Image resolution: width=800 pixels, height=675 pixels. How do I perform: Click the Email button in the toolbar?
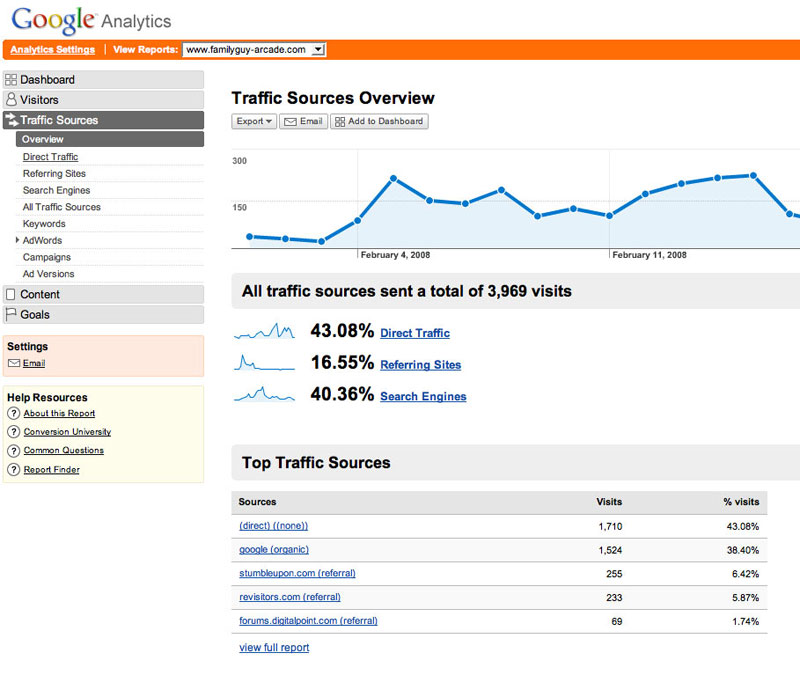tap(304, 121)
